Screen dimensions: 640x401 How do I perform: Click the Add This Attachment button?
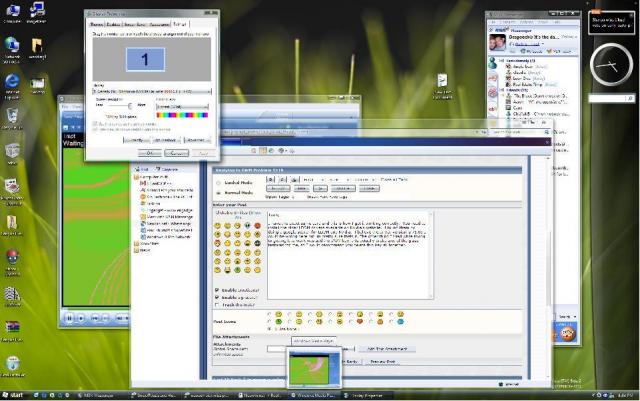[387, 349]
